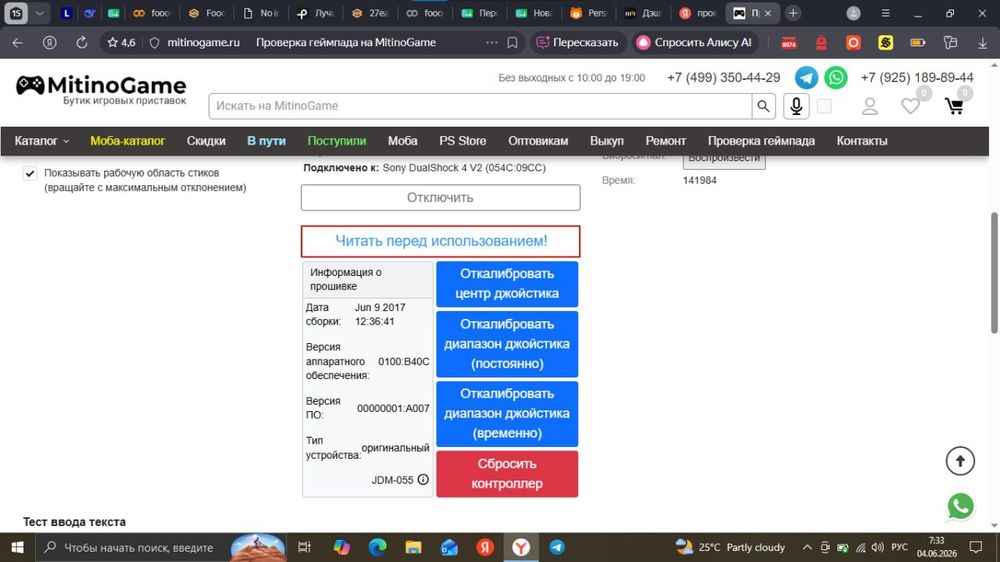This screenshot has width=1000, height=562.
Task: Open the Ремонт menu item
Action: coord(666,141)
